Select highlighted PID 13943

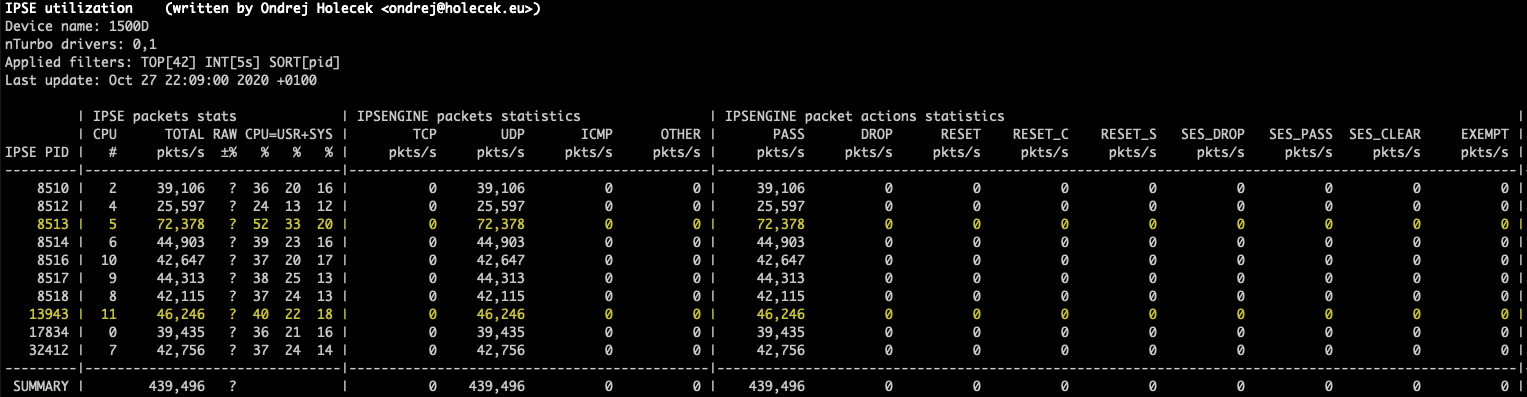[x=49, y=314]
